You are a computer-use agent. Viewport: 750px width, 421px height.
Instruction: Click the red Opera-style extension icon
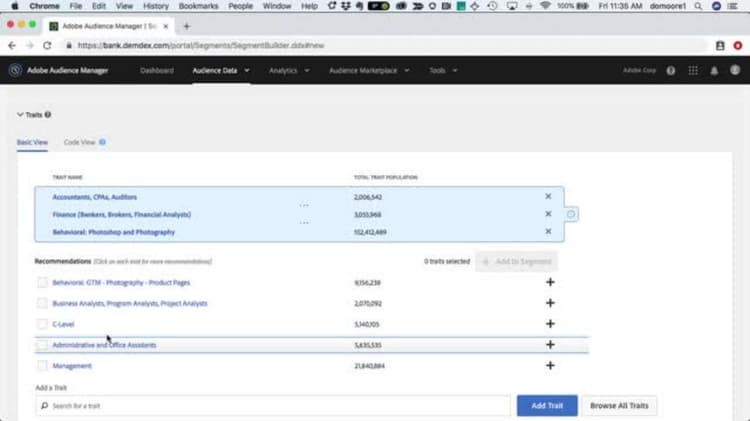738,45
